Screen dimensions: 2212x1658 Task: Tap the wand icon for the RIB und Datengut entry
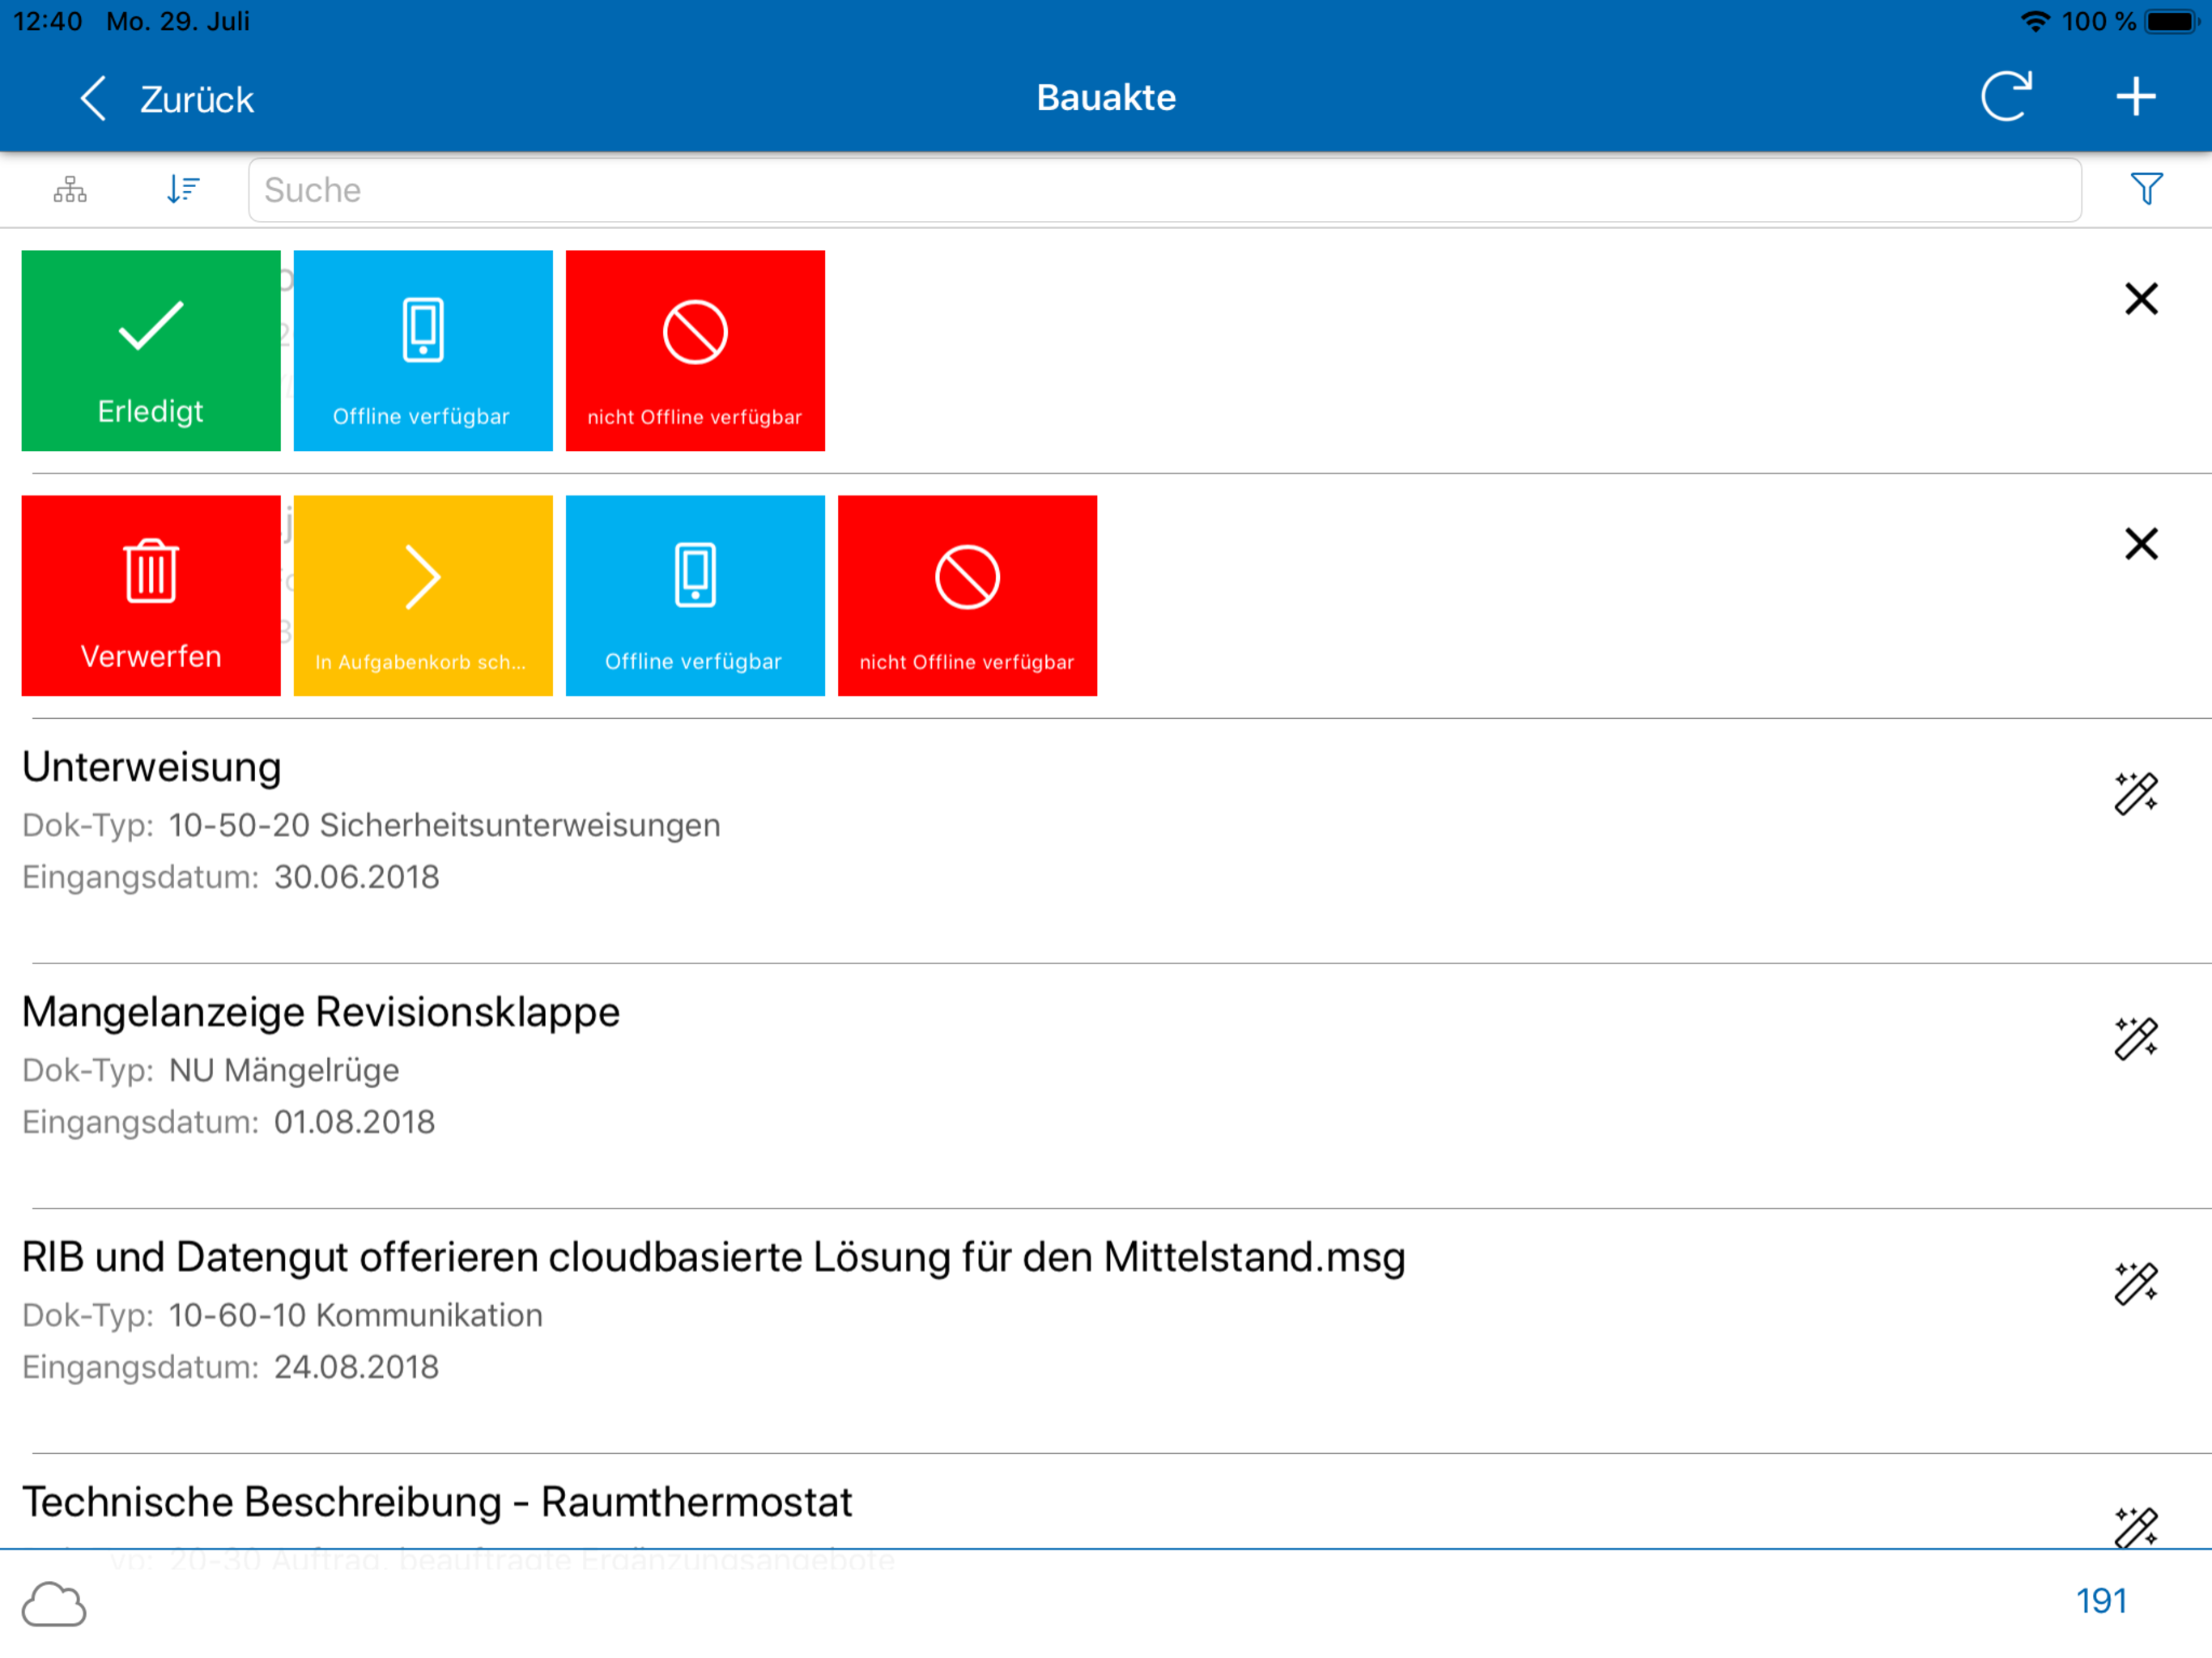click(2135, 1284)
